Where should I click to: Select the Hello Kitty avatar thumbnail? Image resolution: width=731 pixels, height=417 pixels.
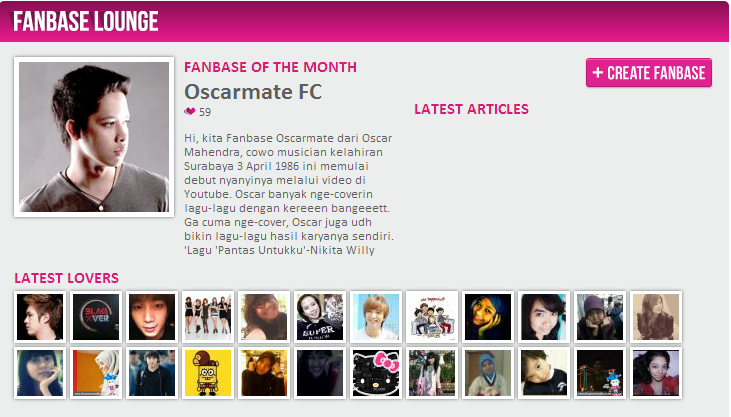pyautogui.click(x=376, y=373)
